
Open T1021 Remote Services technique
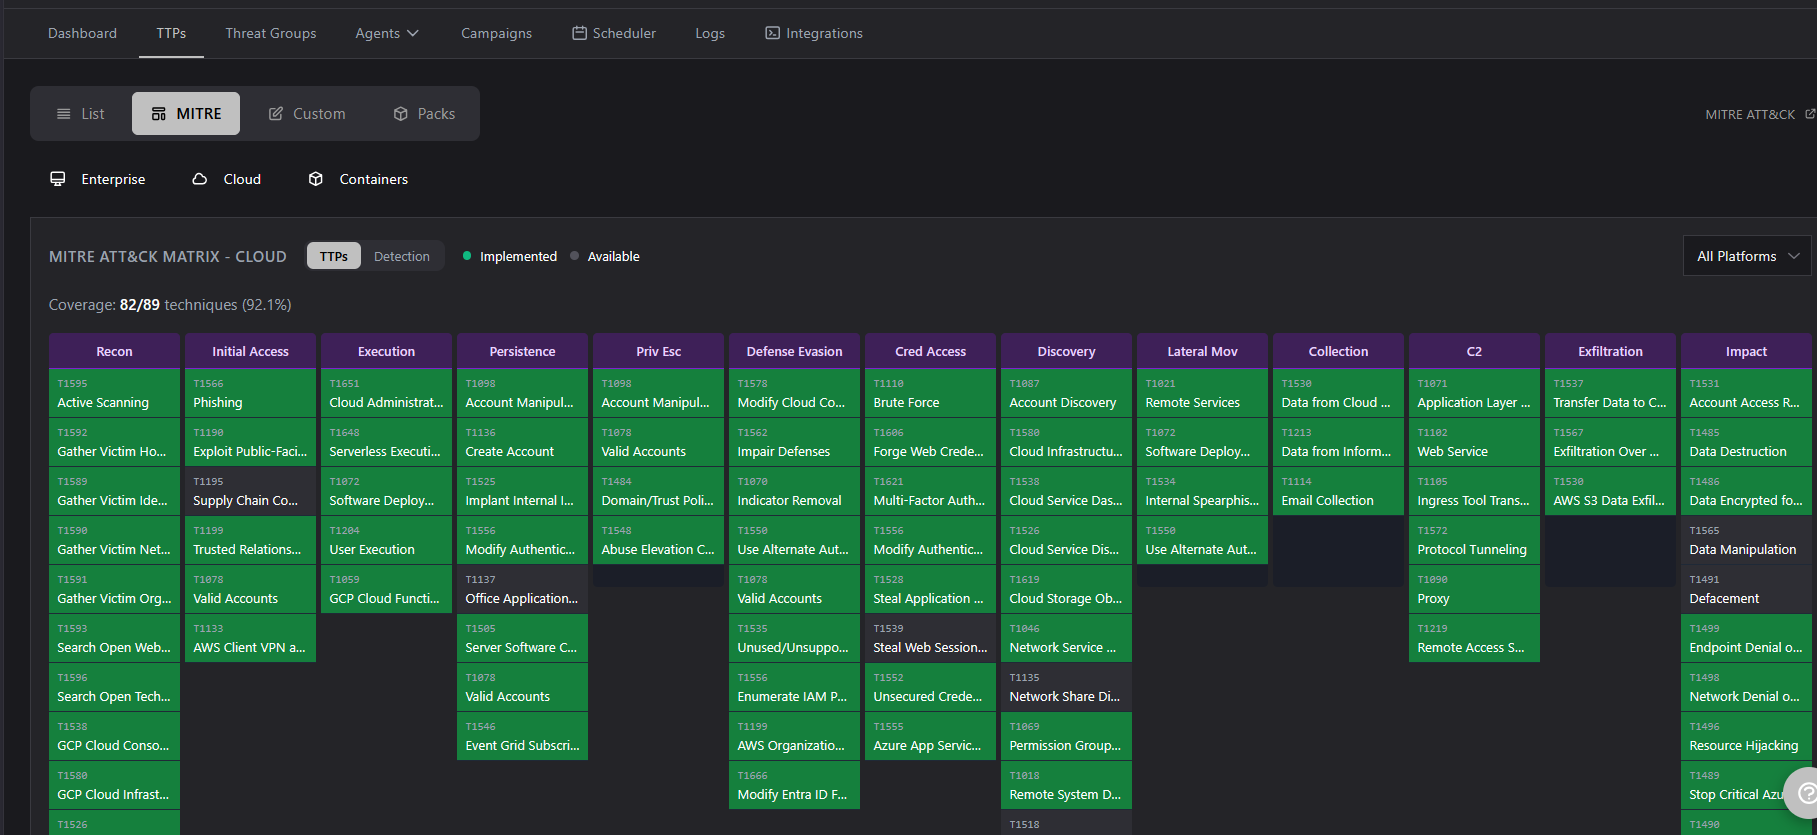click(x=1202, y=393)
